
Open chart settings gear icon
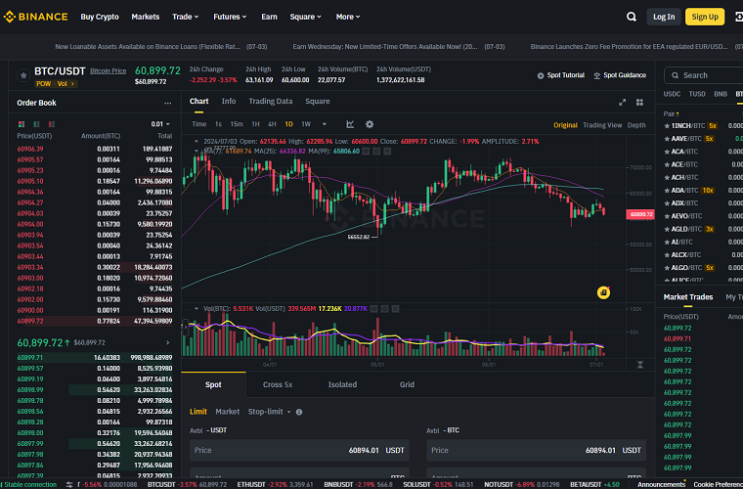pyautogui.click(x=370, y=124)
